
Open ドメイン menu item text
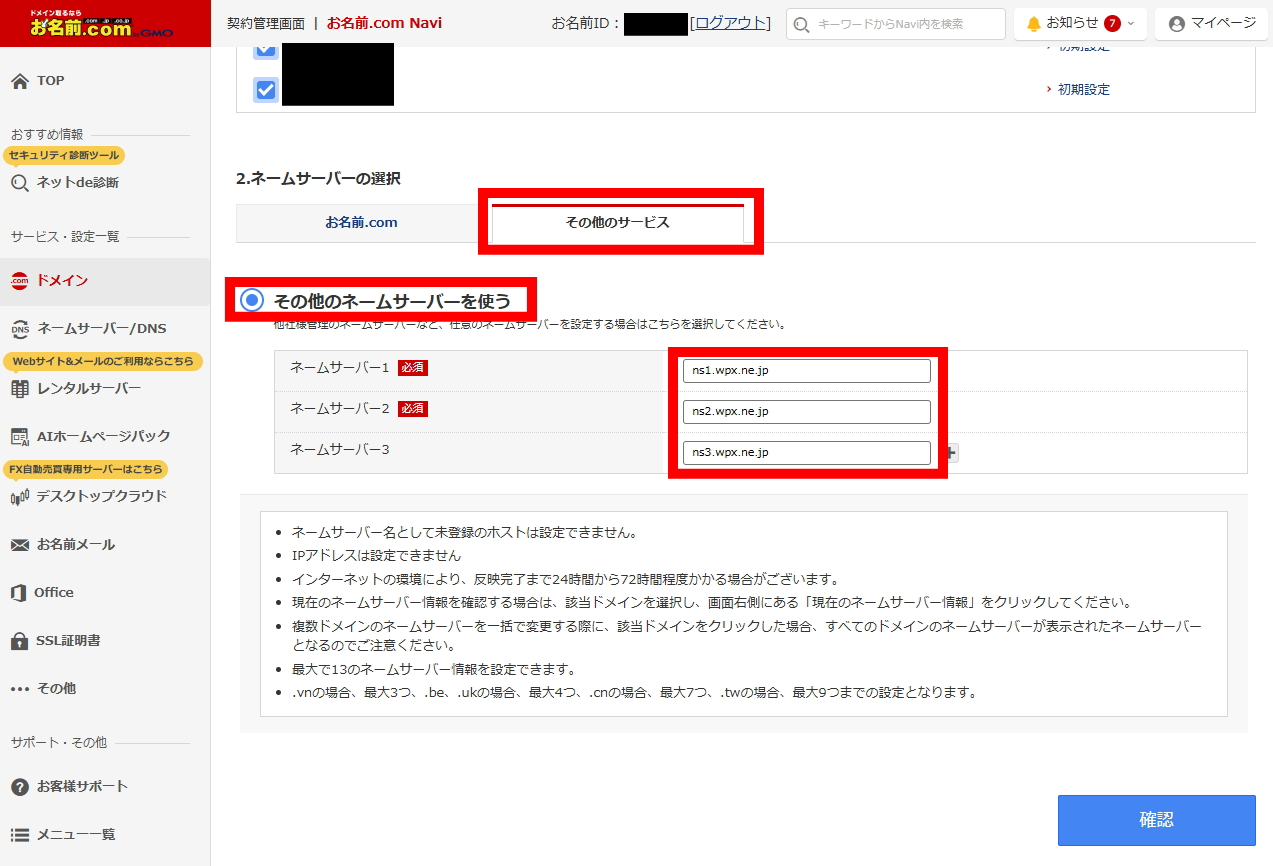(62, 281)
